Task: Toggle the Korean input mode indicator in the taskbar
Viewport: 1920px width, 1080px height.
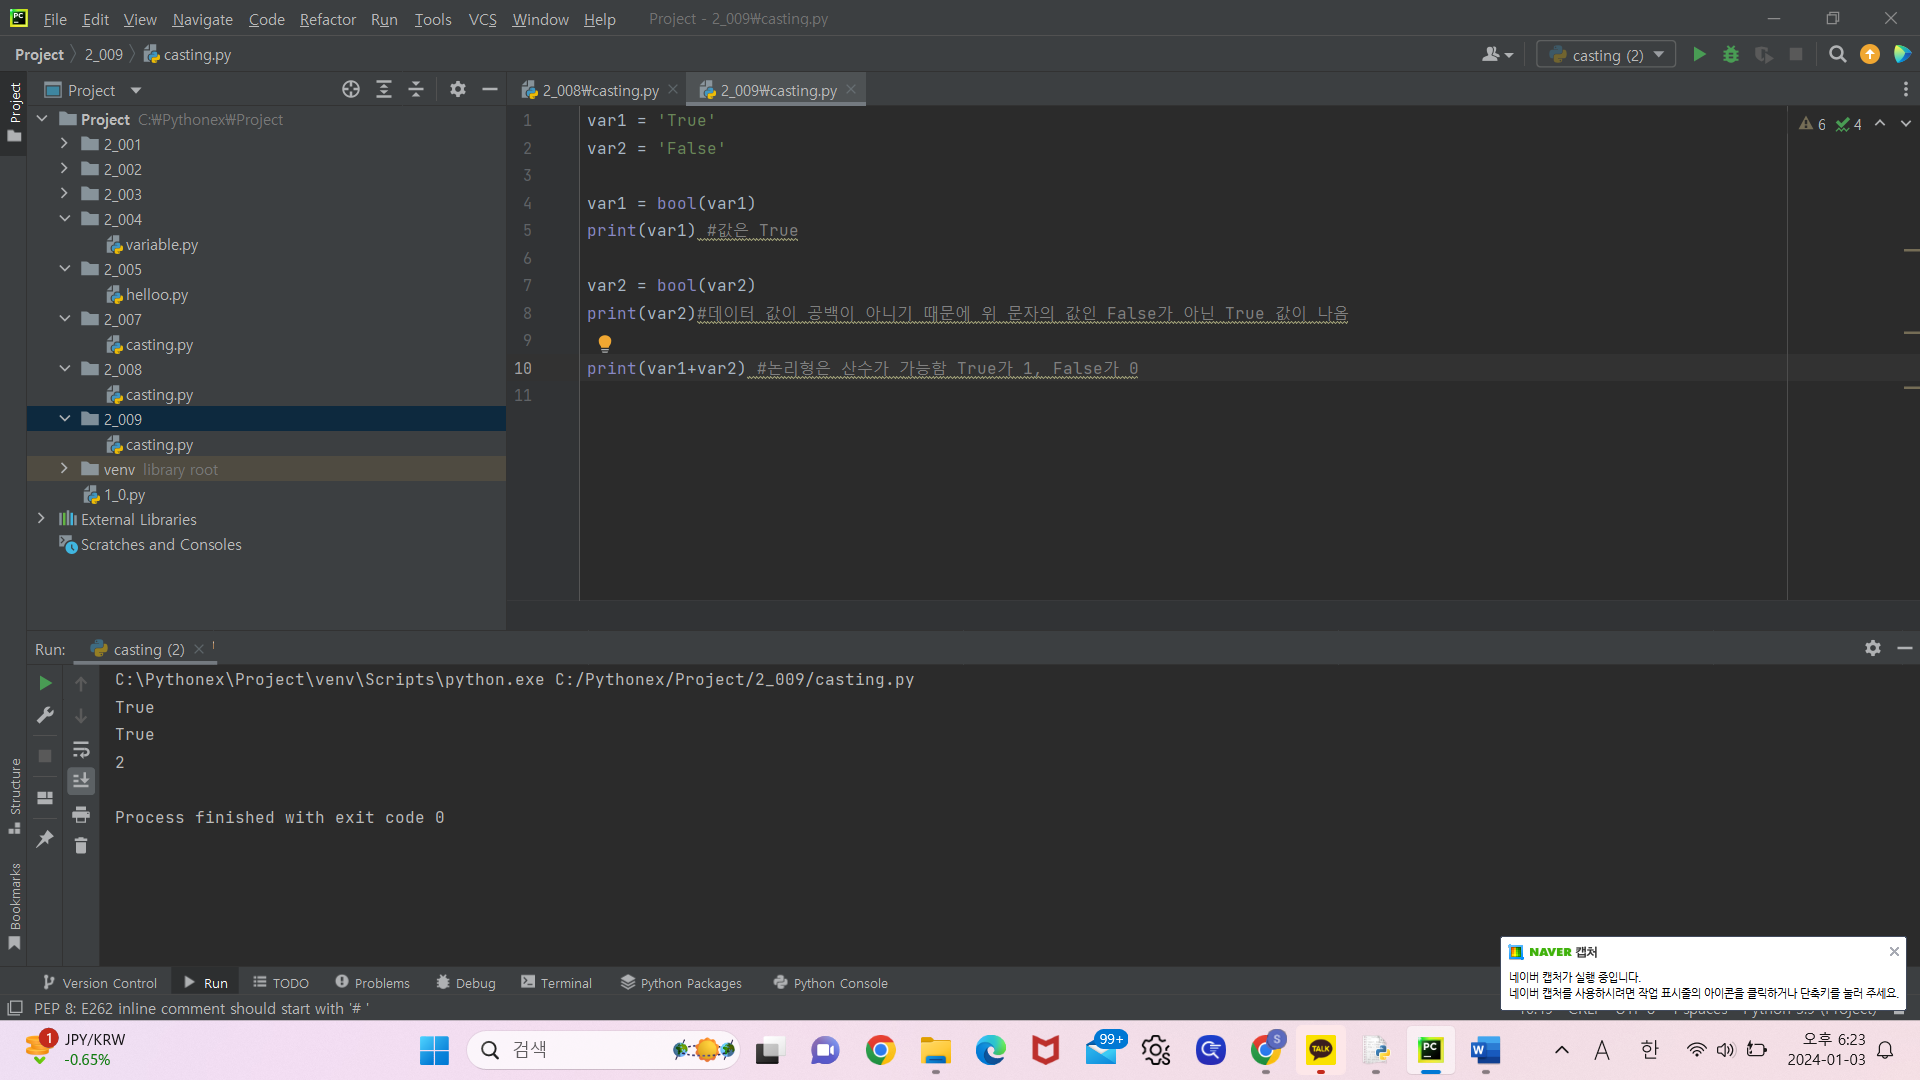Action: tap(1649, 1049)
